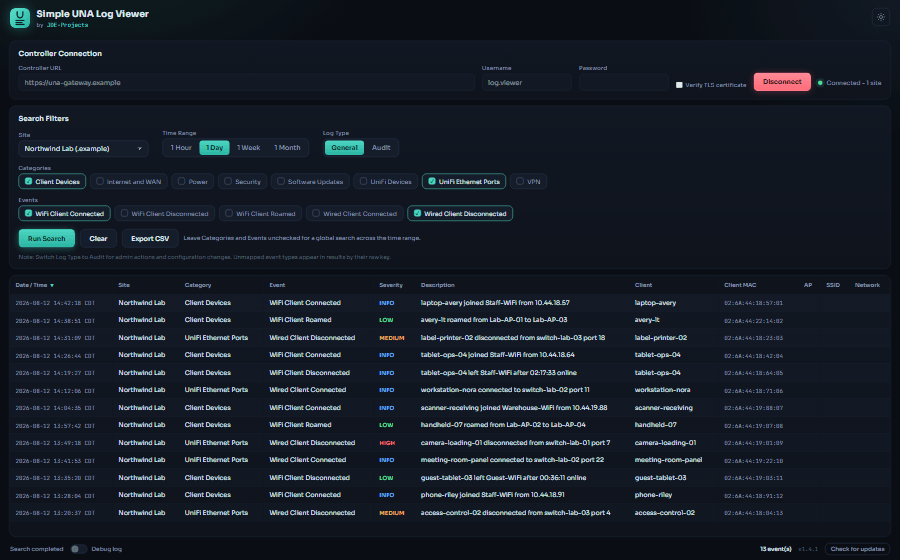Viewport: 900px width, 560px height.
Task: Sort by the Date / Time column header
Action: [34, 285]
